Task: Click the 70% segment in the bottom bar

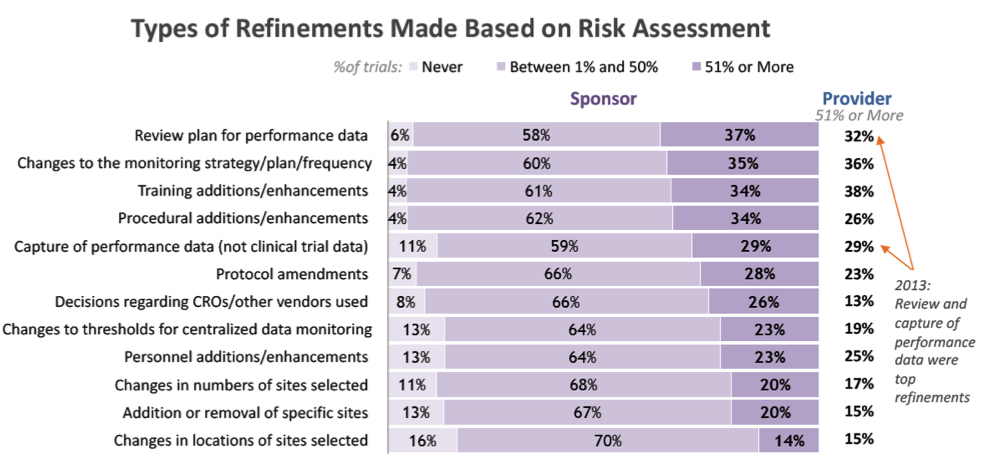Action: [608, 440]
